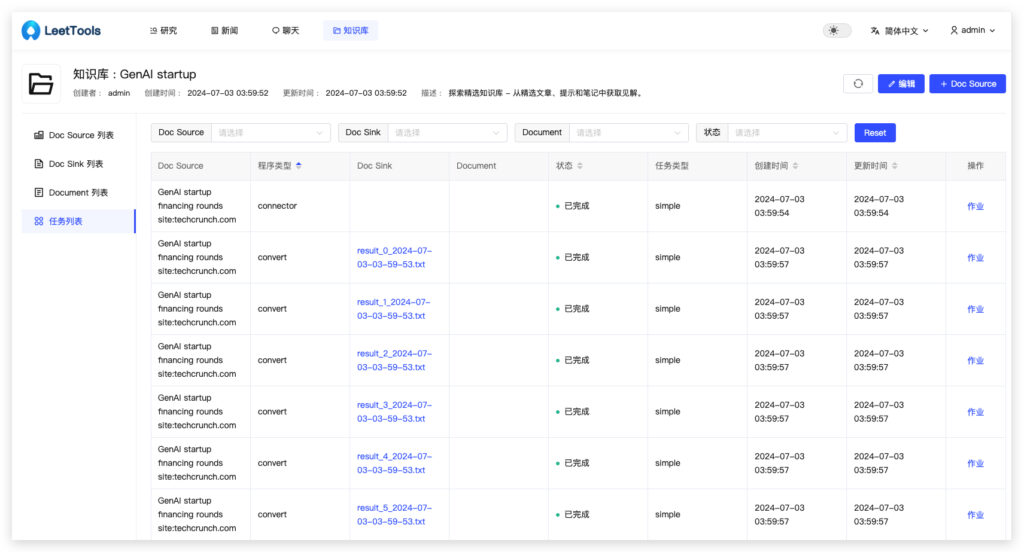The height and width of the screenshot is (552, 1024).
Task: Sort by the 程序类型 column sorter
Action: 298,166
